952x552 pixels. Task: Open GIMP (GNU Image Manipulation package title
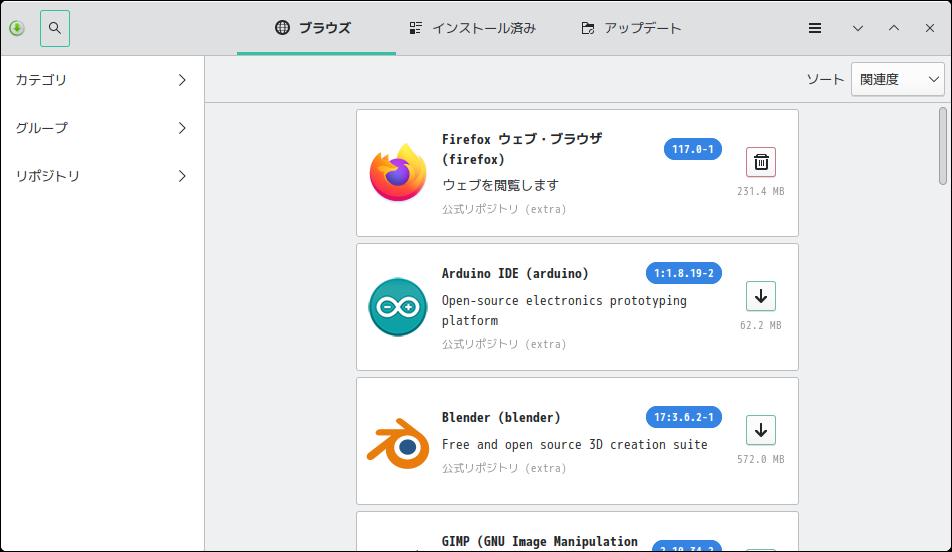(x=540, y=542)
